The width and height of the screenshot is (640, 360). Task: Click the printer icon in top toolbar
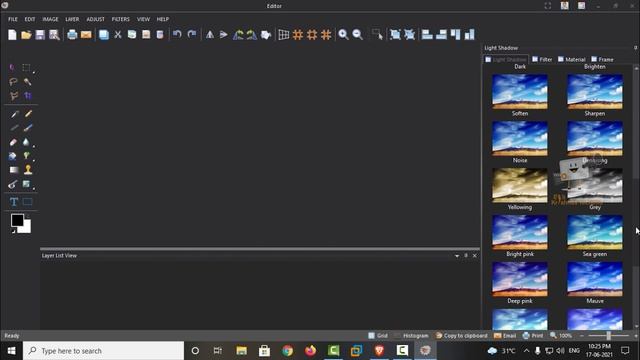pos(72,35)
